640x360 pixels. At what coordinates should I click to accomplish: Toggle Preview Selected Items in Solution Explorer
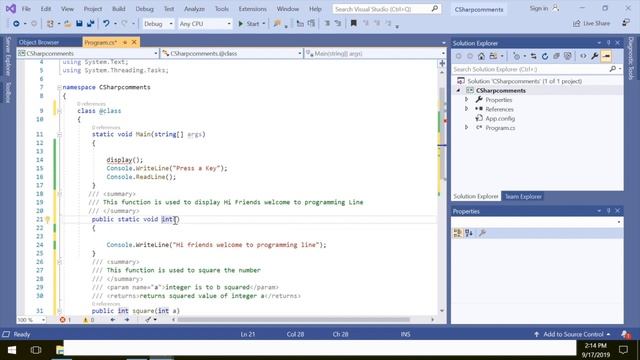(607, 56)
